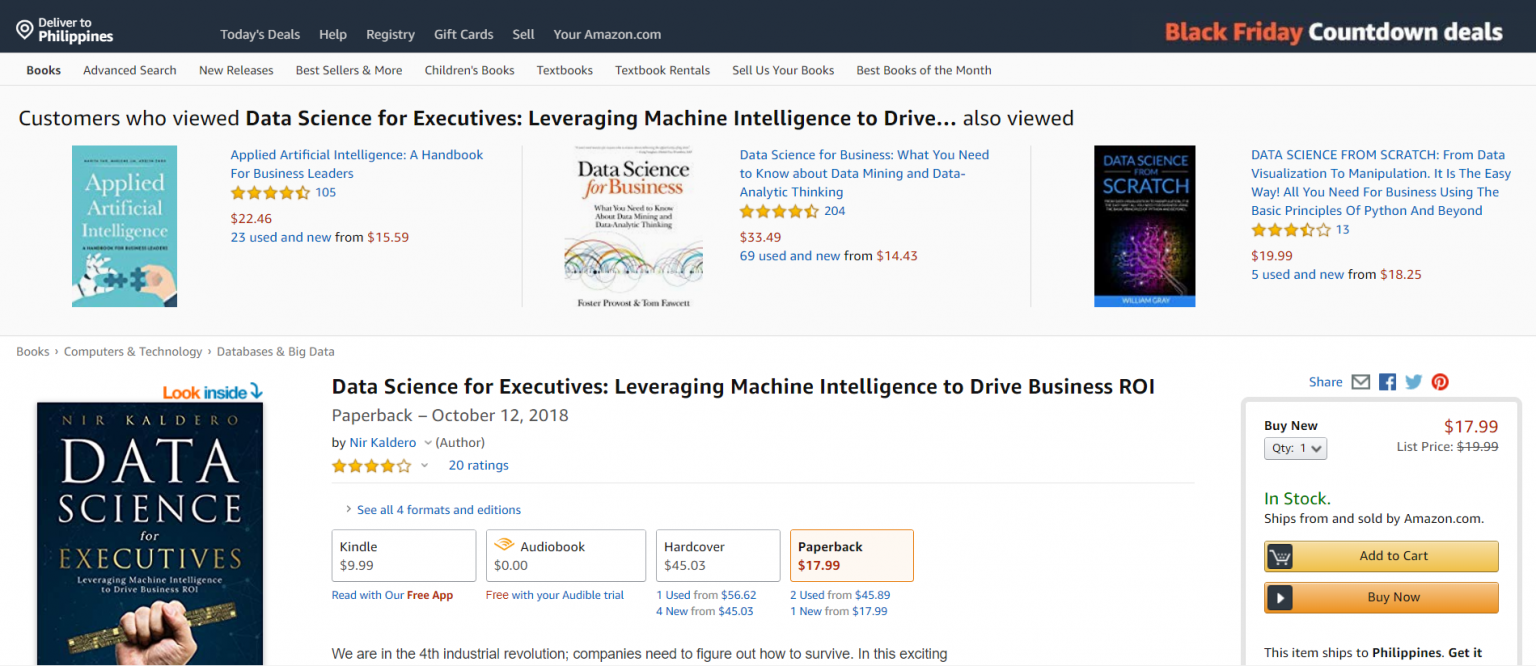Choose the Hardcover format for $45.03
Image resolution: width=1536 pixels, height=666 pixels.
tap(717, 556)
